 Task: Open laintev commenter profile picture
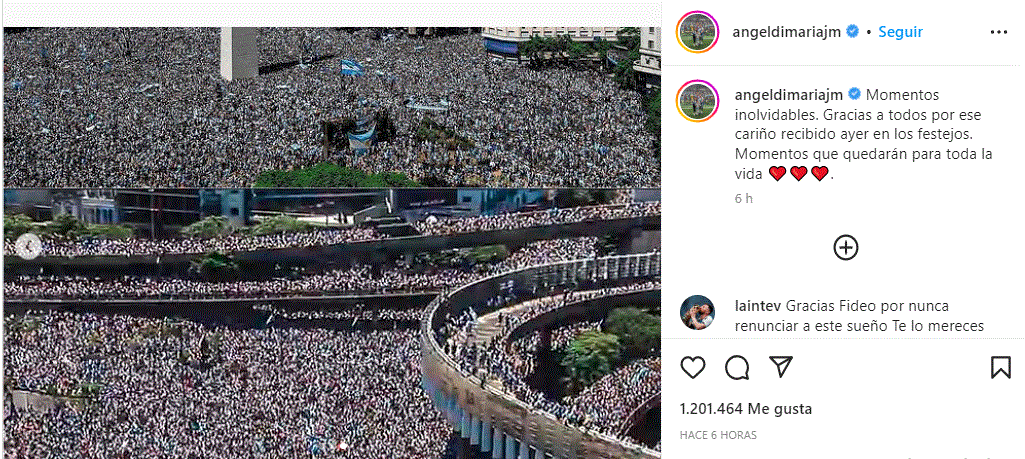tap(697, 312)
